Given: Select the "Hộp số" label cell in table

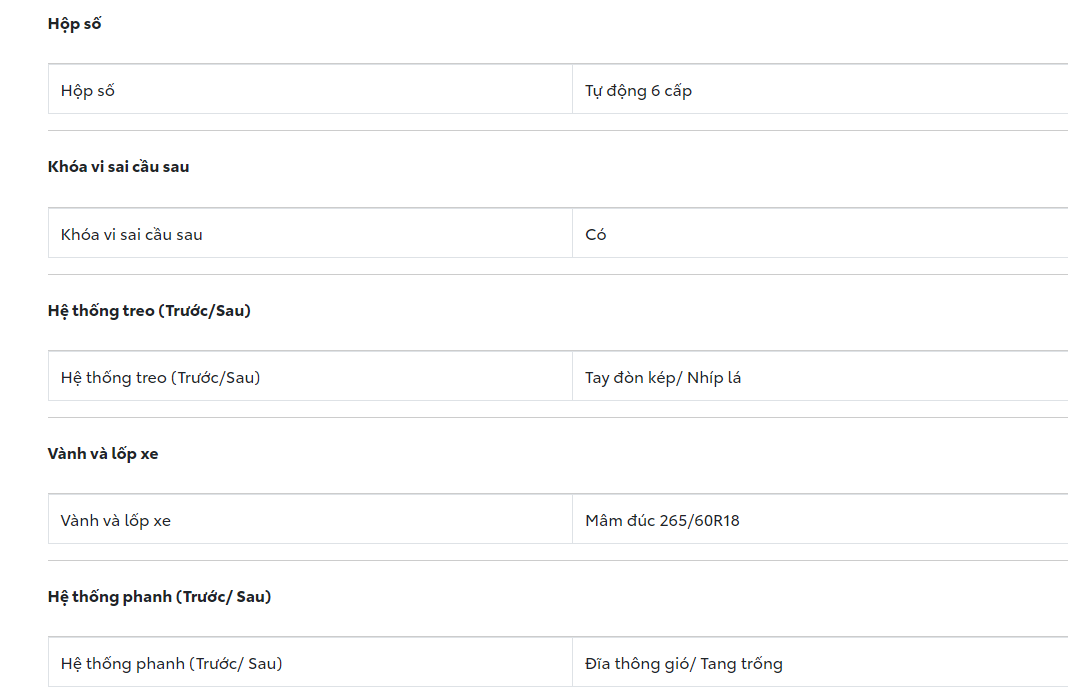Looking at the screenshot, I should coord(88,91).
